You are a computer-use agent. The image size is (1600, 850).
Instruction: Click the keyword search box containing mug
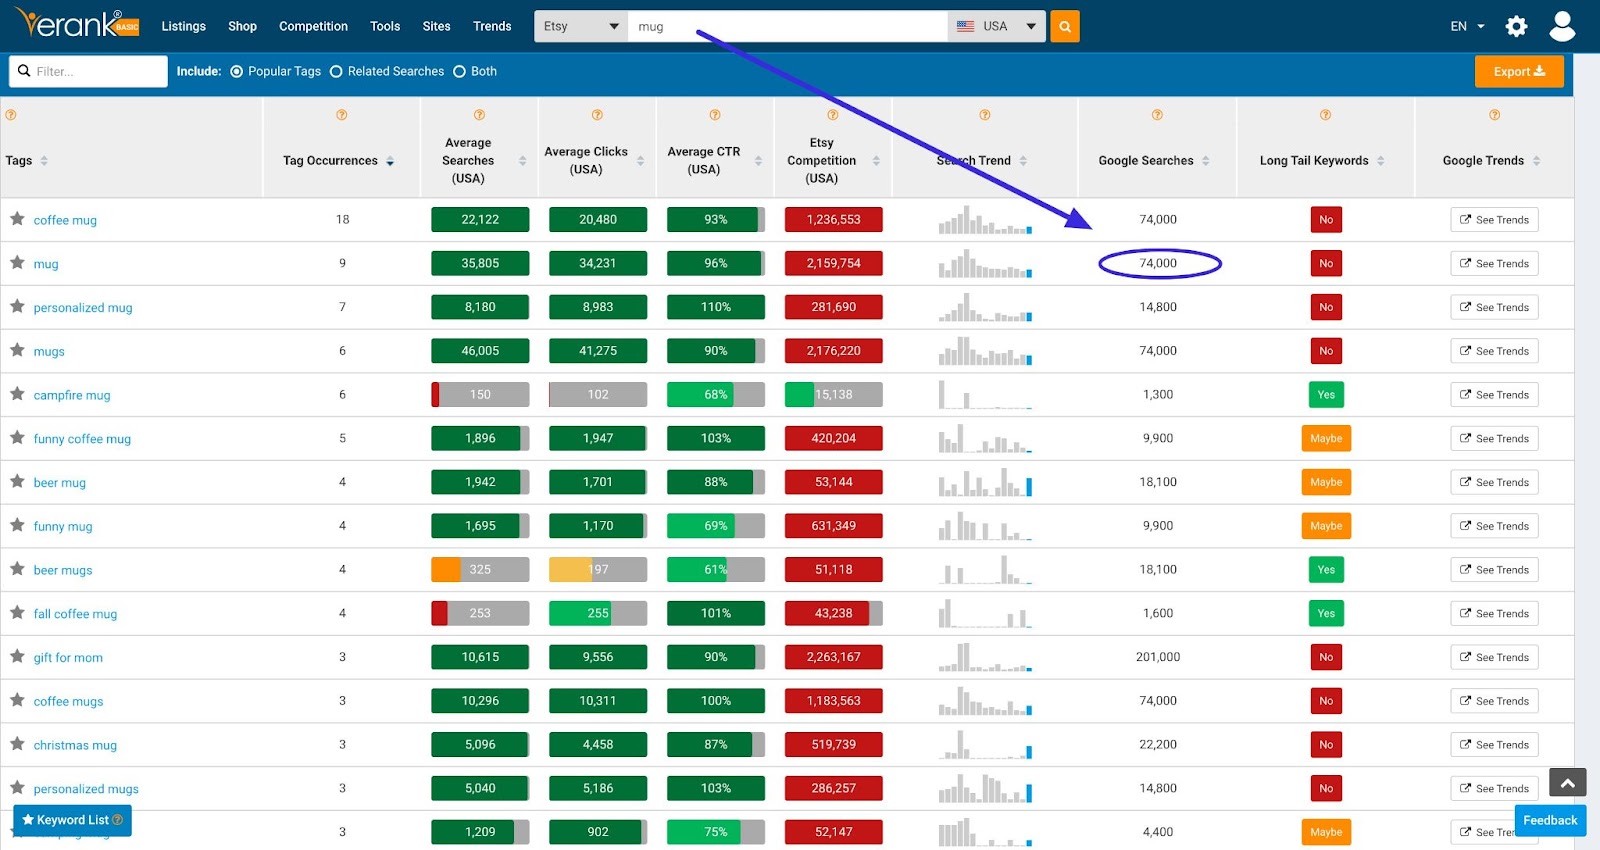(x=787, y=26)
